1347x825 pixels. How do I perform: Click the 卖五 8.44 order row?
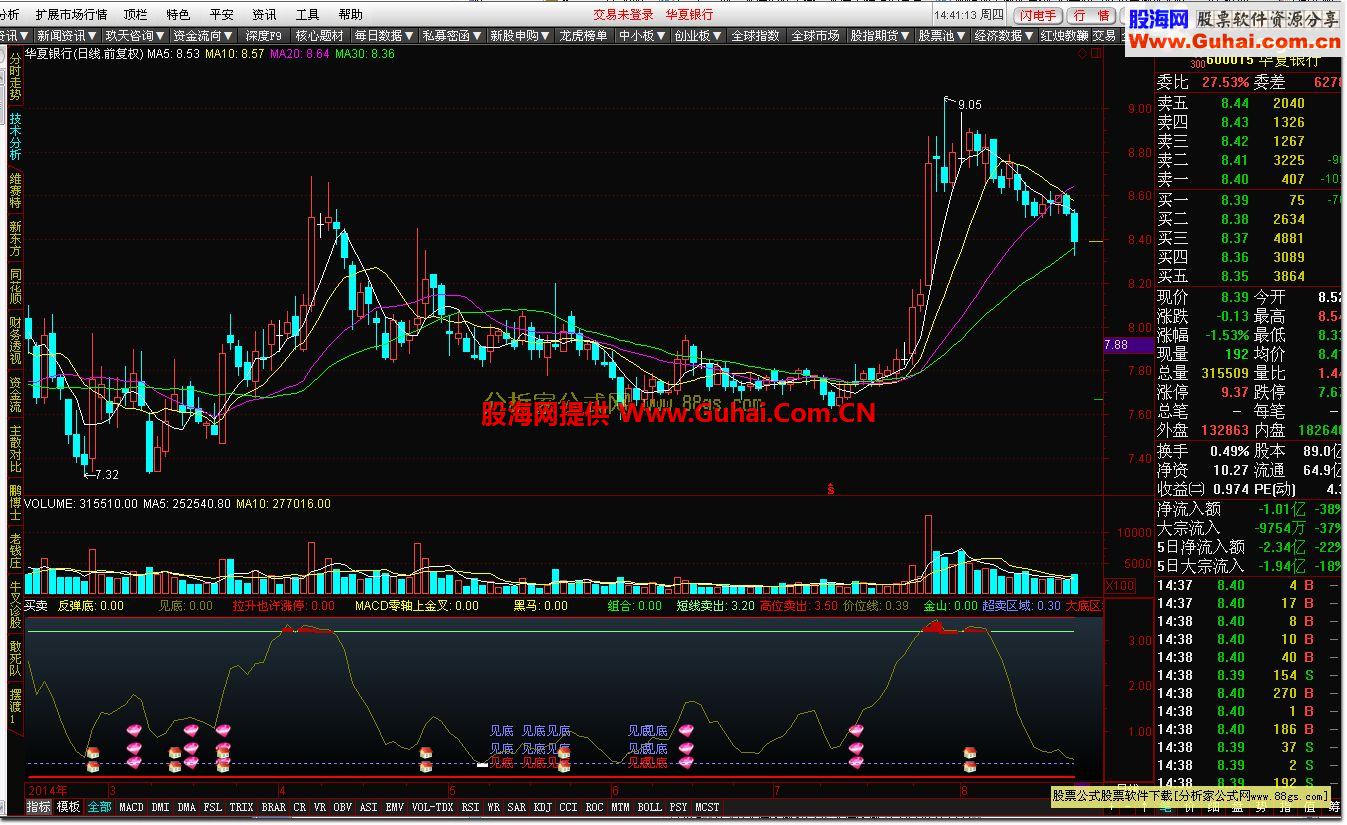(x=1250, y=103)
